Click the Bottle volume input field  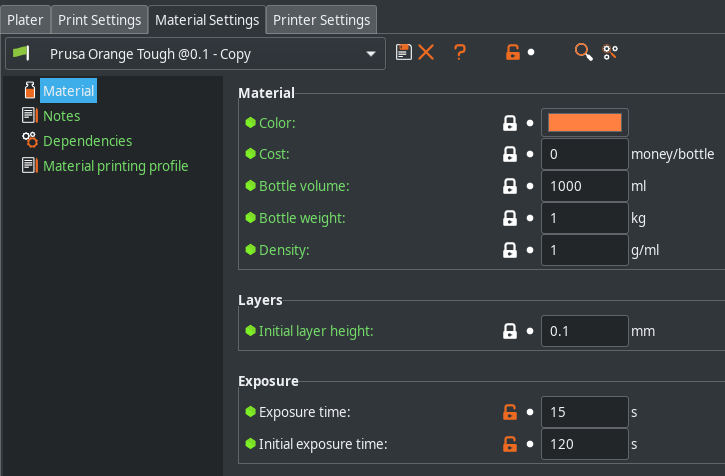[x=584, y=186]
